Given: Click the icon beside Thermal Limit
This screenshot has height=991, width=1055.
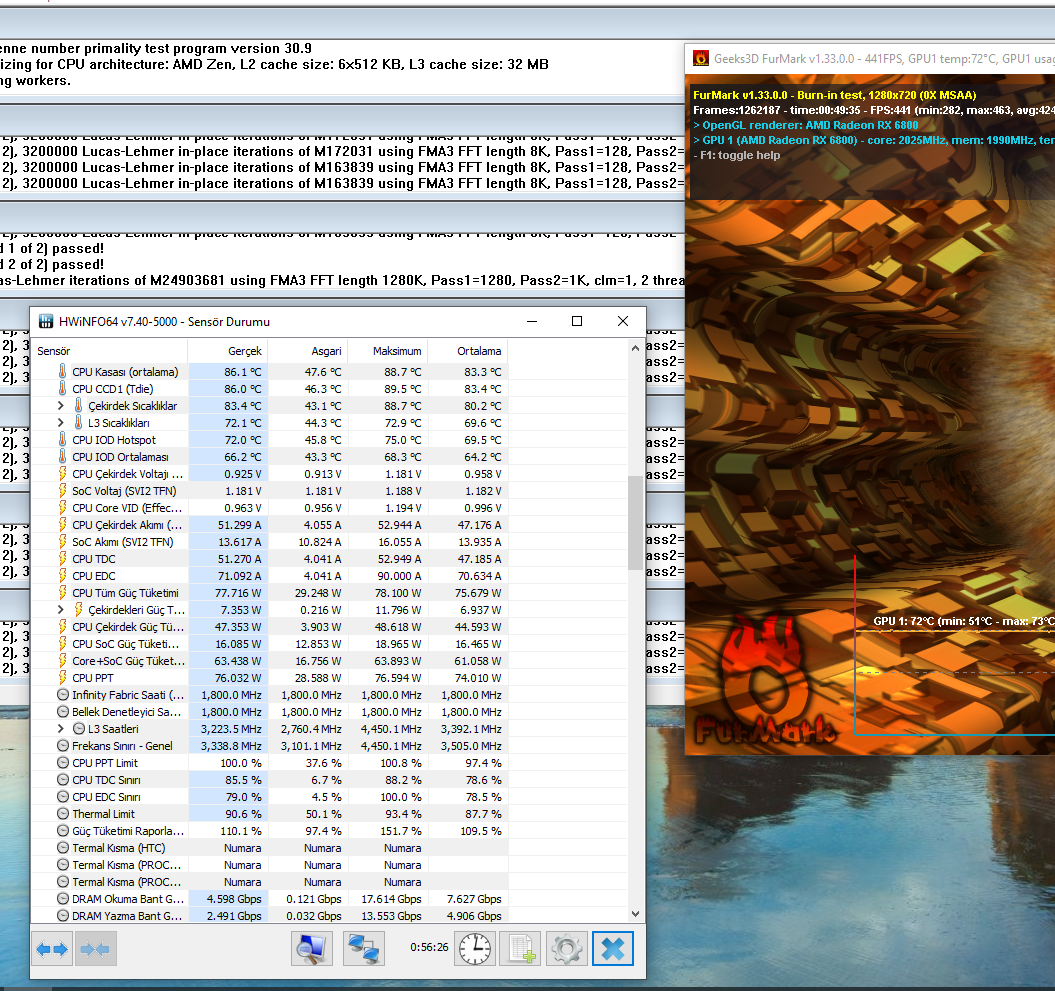Looking at the screenshot, I should coord(63,813).
